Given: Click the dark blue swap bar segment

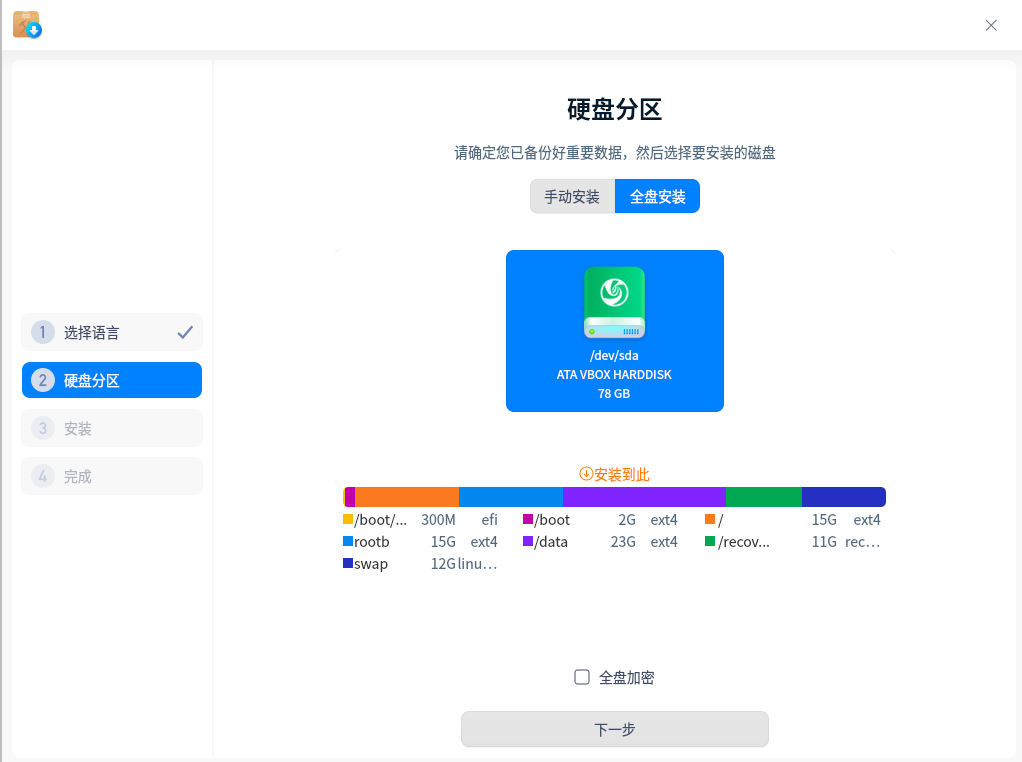Looking at the screenshot, I should (844, 497).
